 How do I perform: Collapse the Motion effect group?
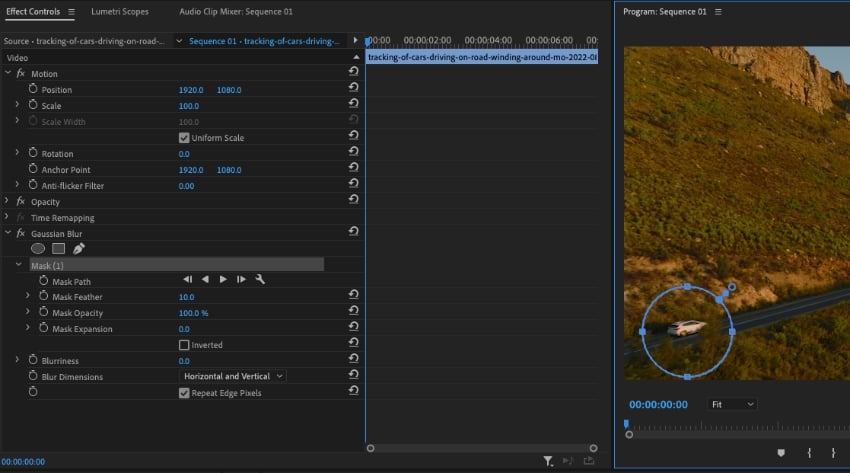pos(8,73)
